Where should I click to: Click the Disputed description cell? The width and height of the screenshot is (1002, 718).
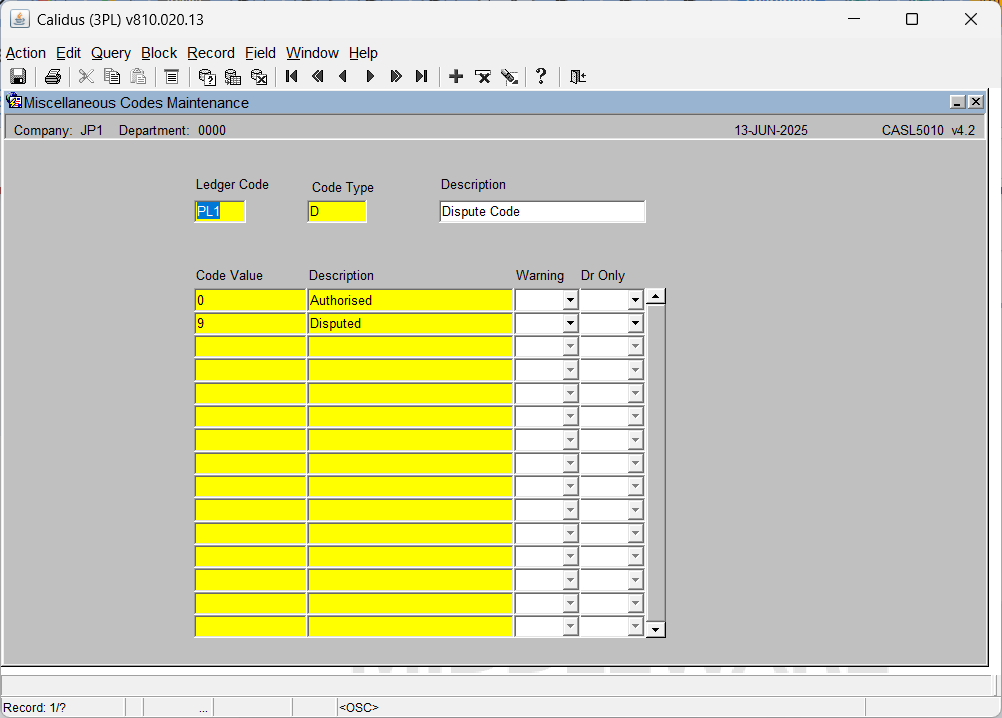coord(410,324)
